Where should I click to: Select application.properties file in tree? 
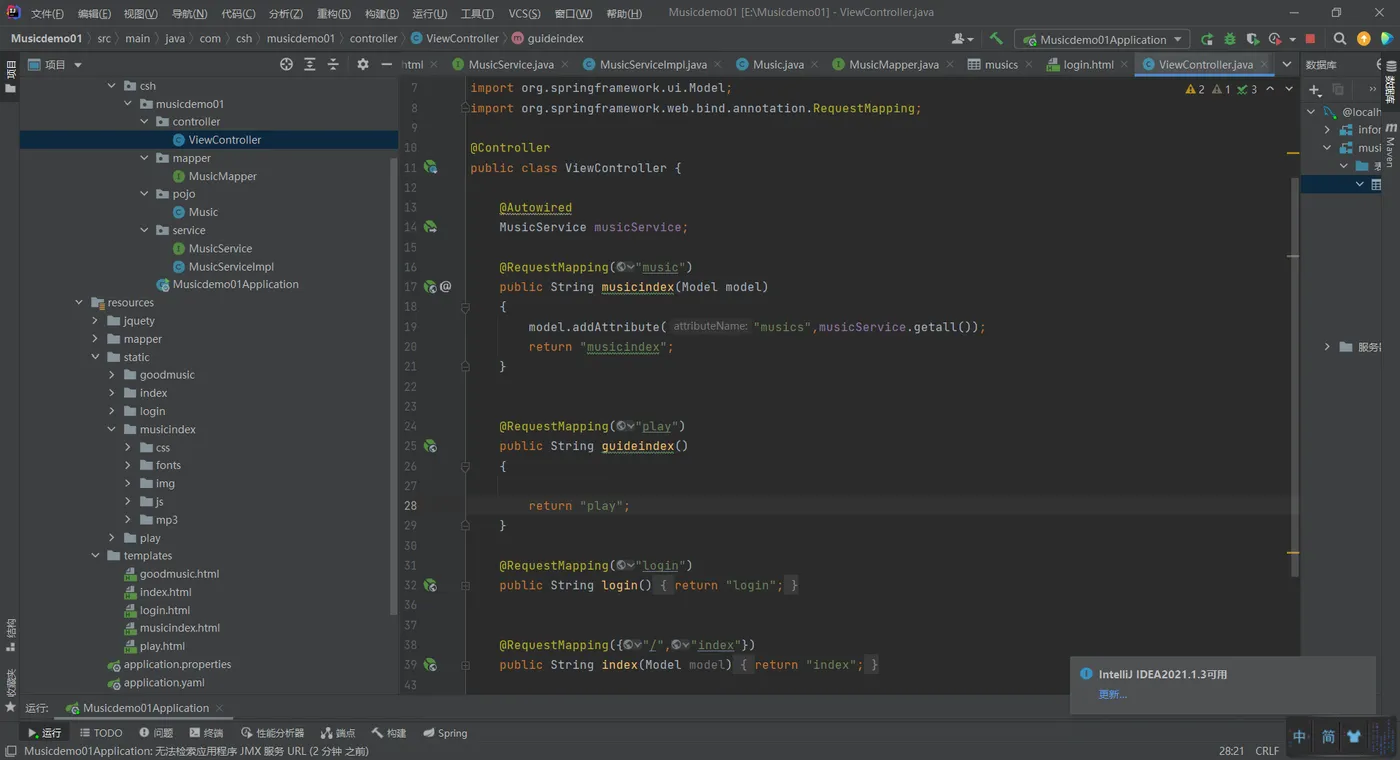click(177, 665)
